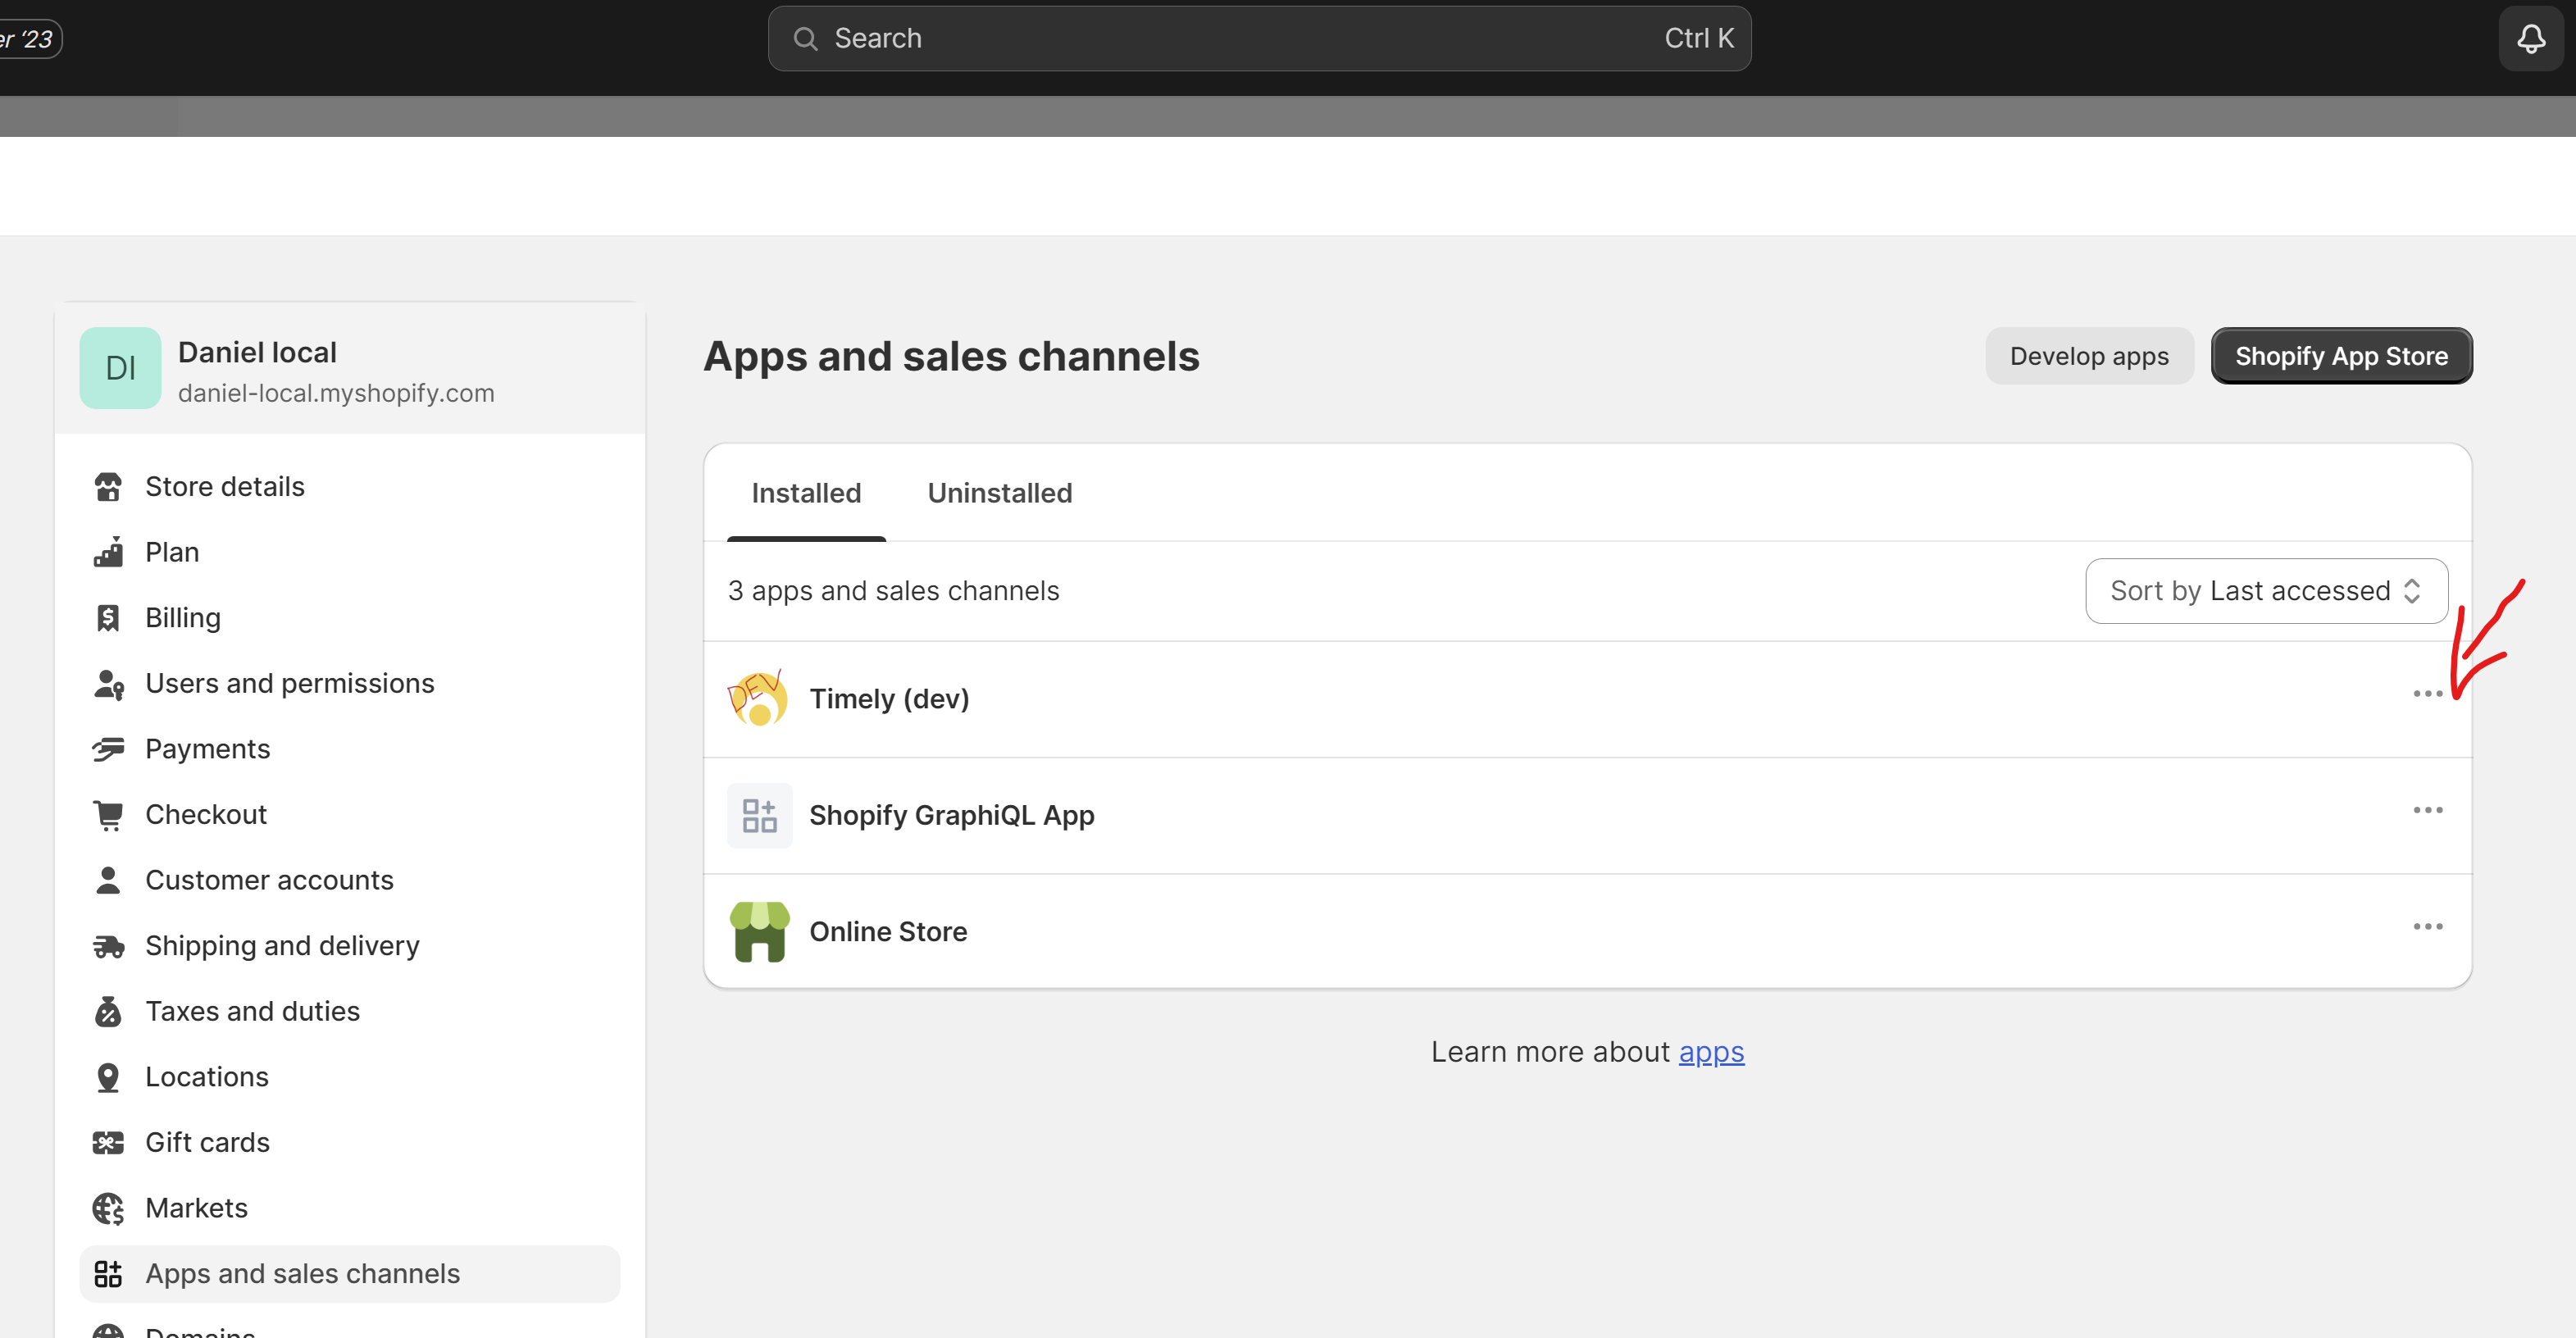Click the Locations pin icon
The image size is (2576, 1338).
[x=108, y=1077]
